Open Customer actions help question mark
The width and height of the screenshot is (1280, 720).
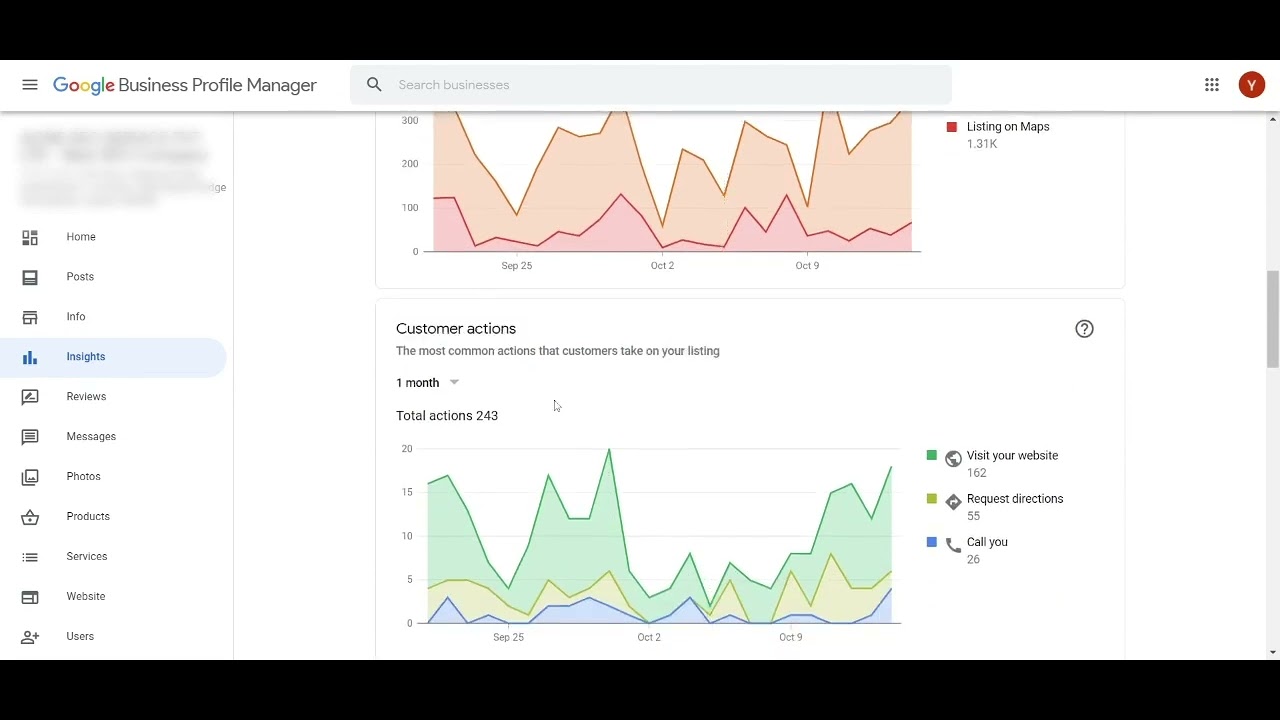[1084, 329]
